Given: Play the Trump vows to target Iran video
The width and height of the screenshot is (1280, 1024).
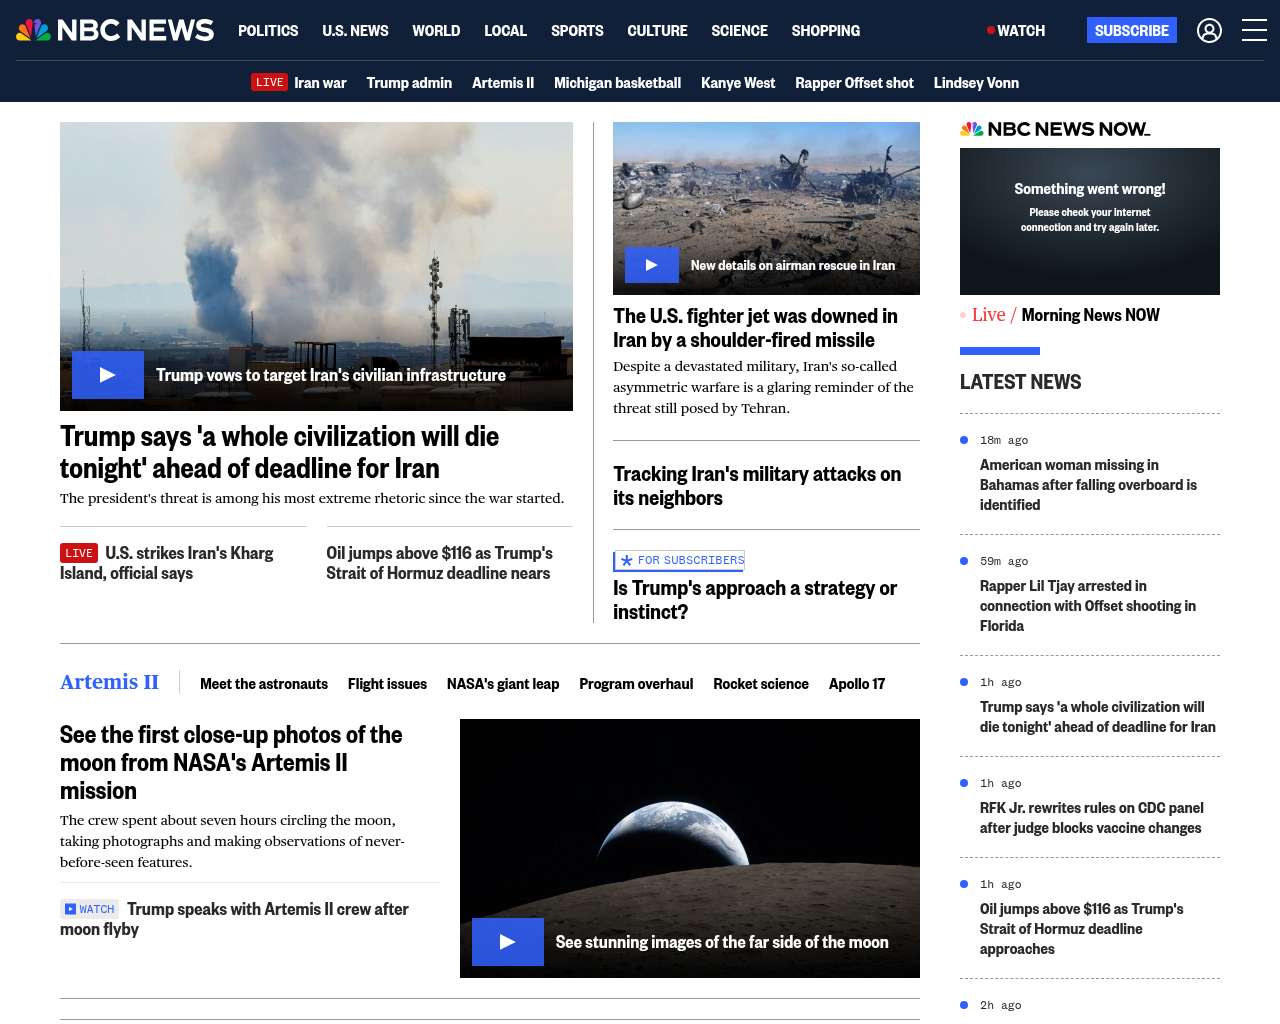Looking at the screenshot, I should [108, 375].
